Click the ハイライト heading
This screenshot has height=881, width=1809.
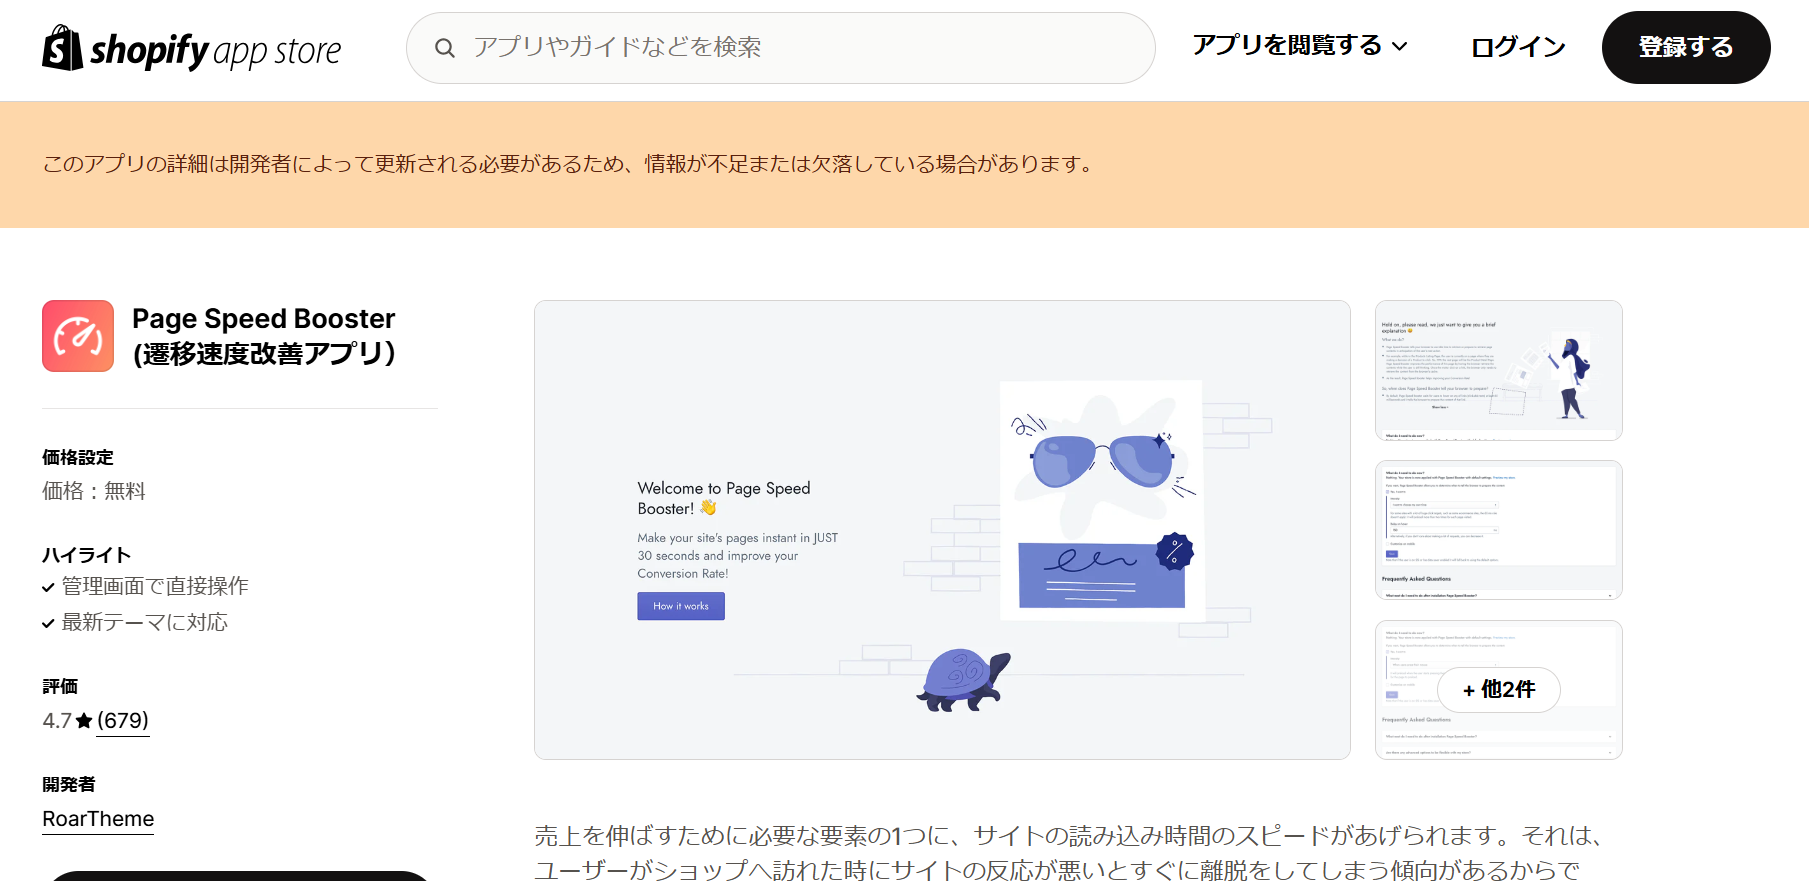click(x=87, y=555)
